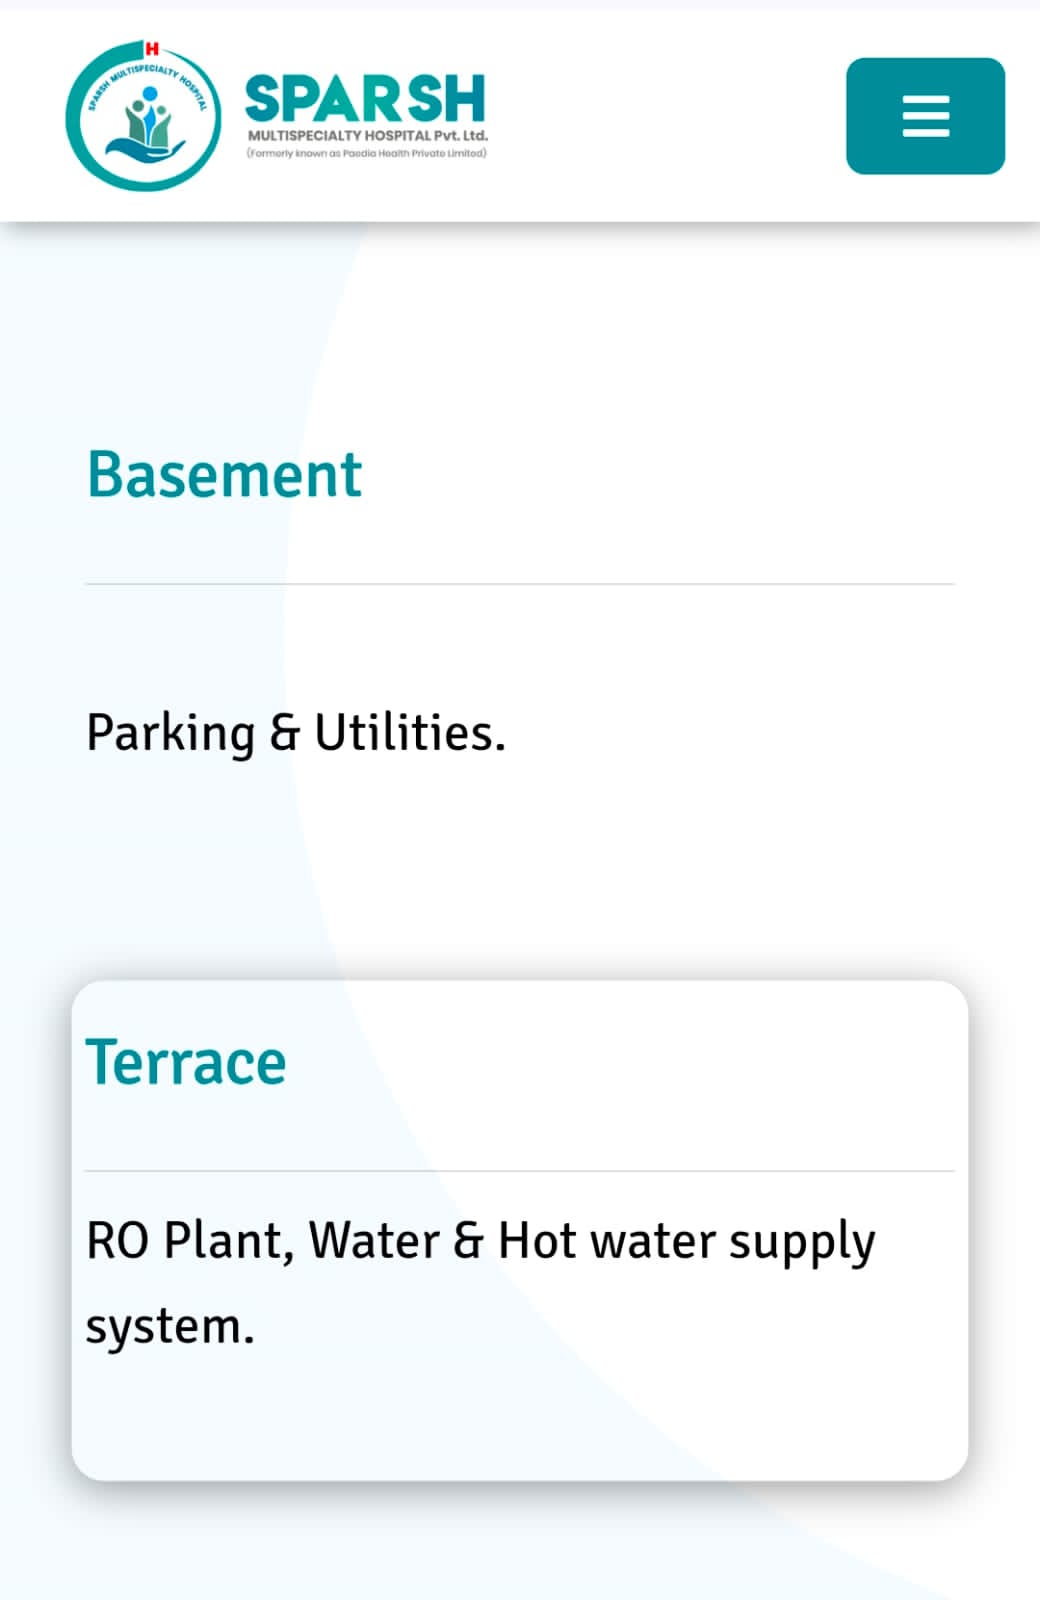The height and width of the screenshot is (1600, 1040).
Task: Click the 'MULTISPECIALTY HOSPITAL Pvt. Ltd.' subtitle
Action: (367, 135)
